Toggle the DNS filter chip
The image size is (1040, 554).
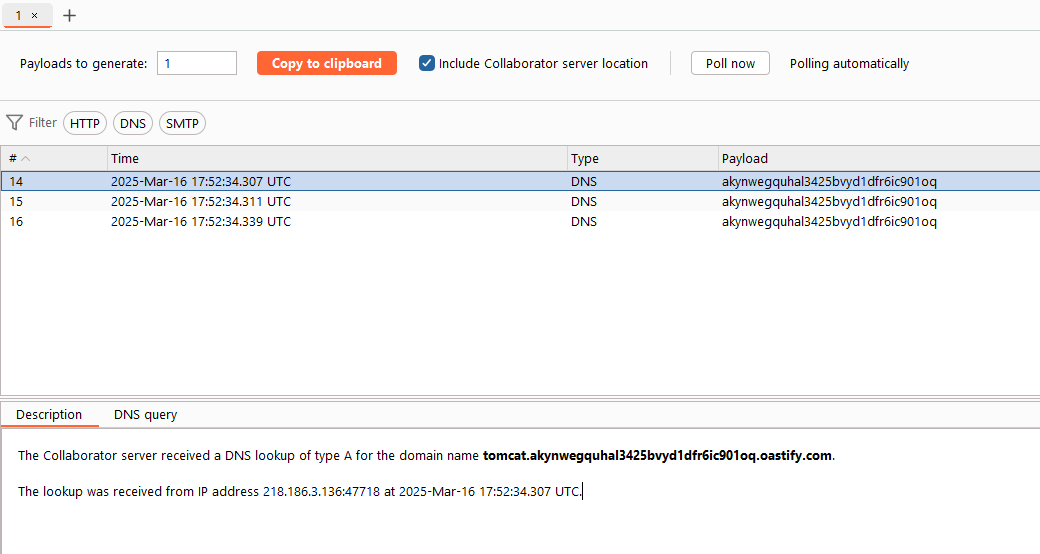133,123
